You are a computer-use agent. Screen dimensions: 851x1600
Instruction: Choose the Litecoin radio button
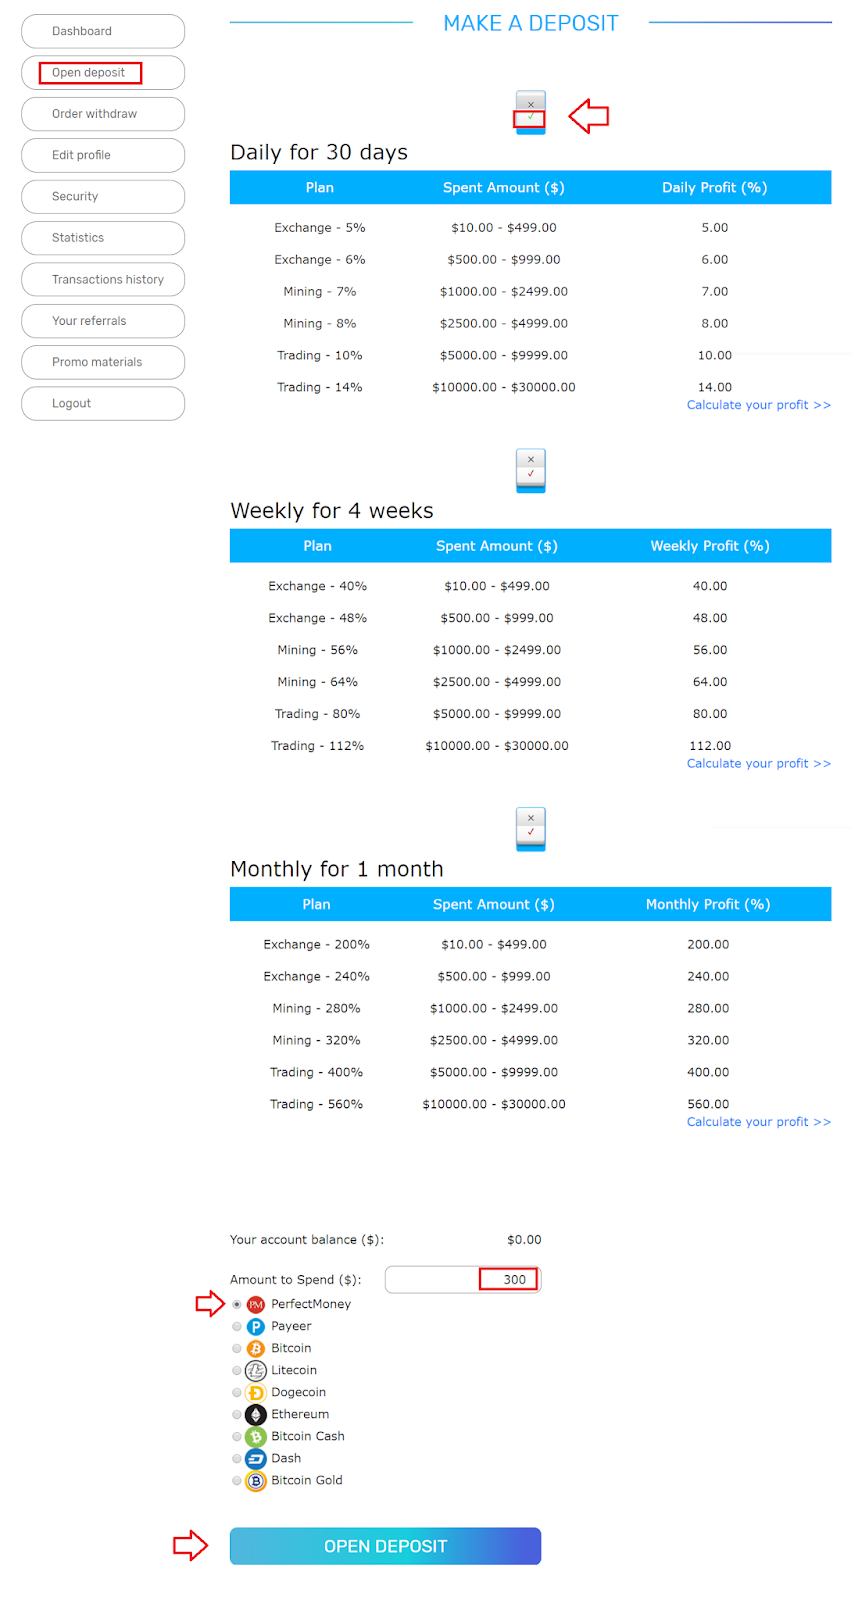click(237, 1370)
